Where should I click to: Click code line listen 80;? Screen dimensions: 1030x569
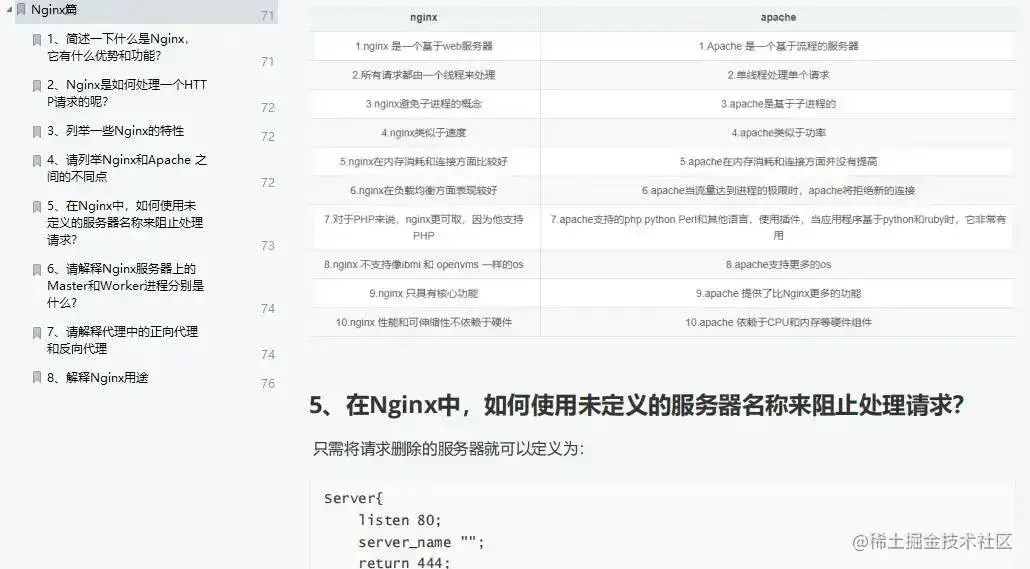click(x=399, y=520)
